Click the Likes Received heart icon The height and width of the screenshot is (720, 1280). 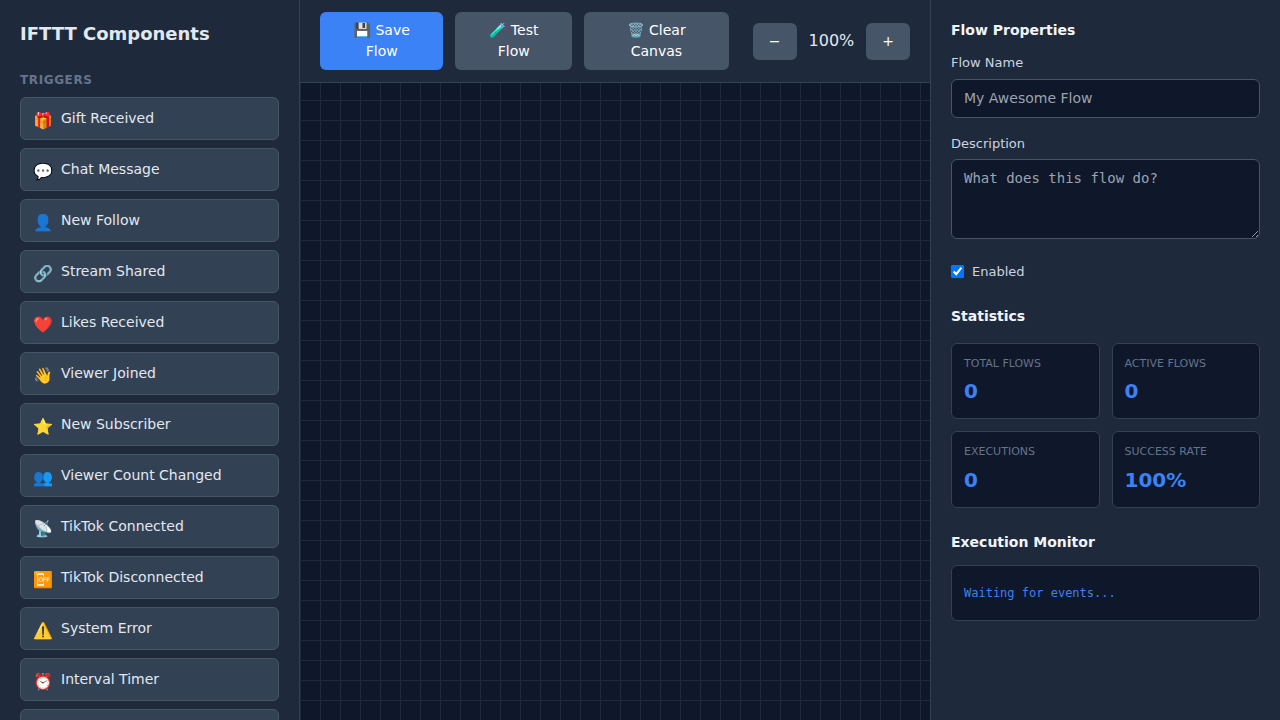click(42, 323)
